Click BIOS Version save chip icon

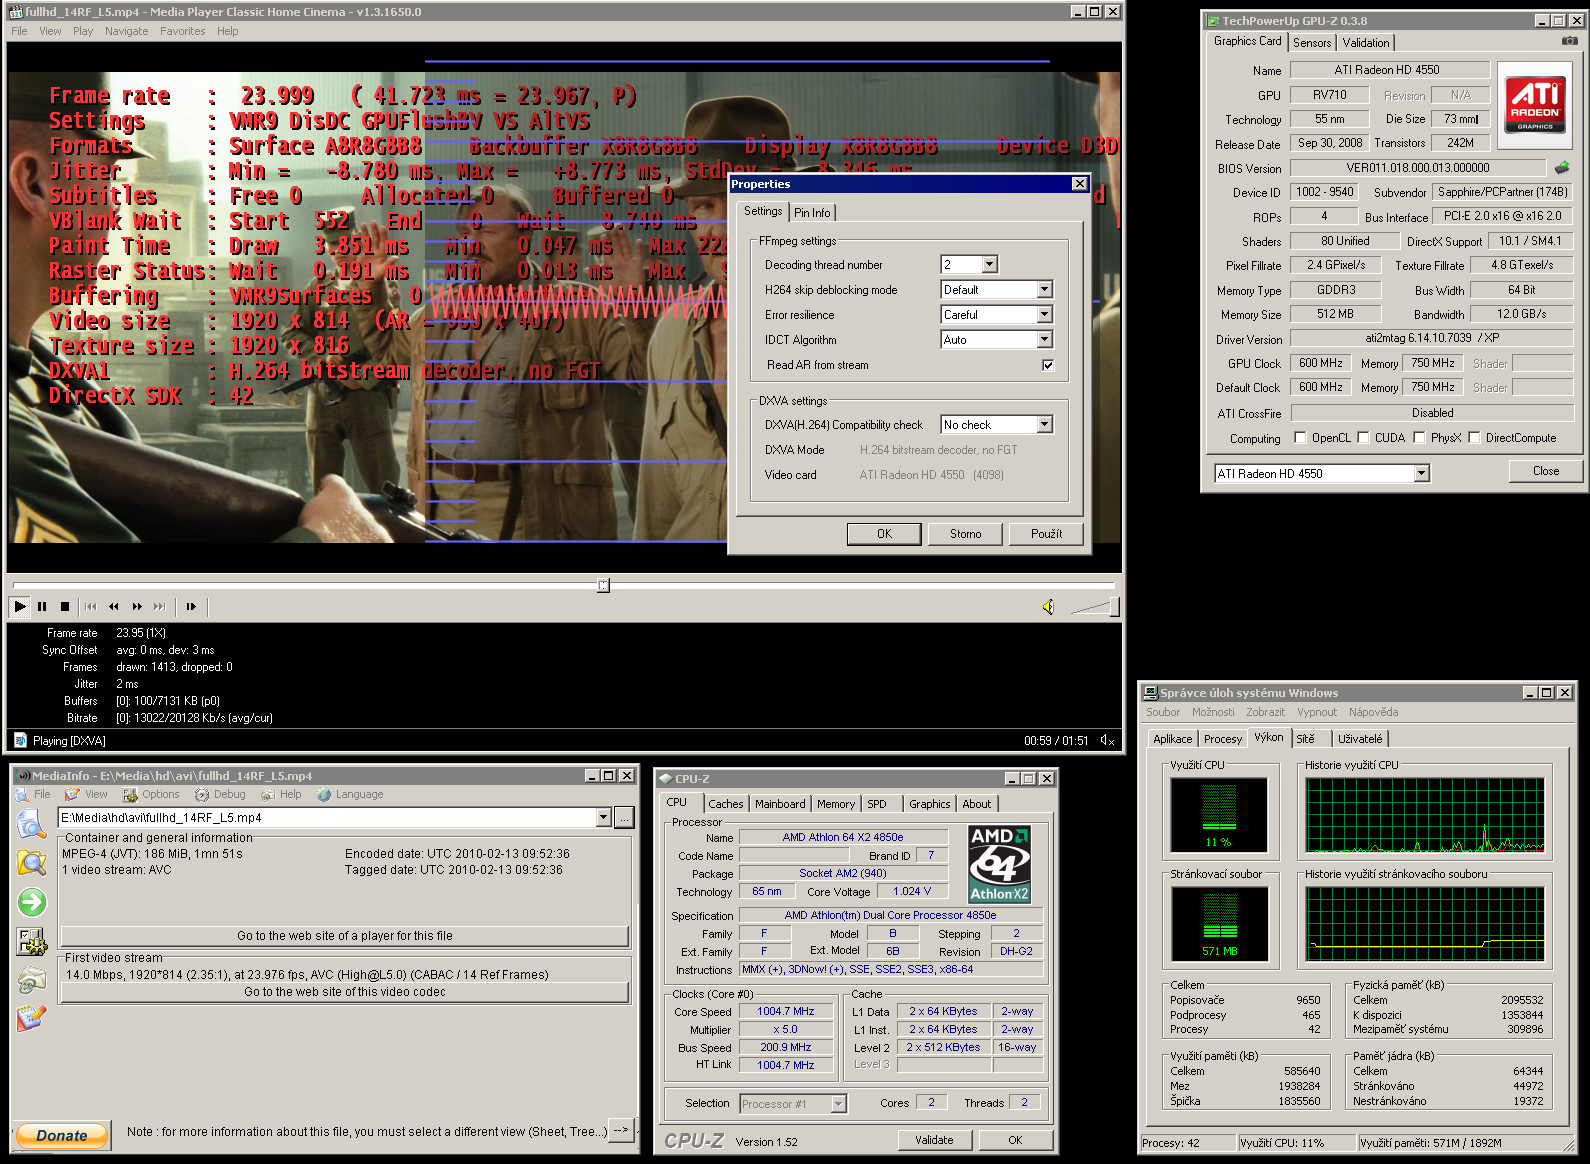click(1561, 168)
